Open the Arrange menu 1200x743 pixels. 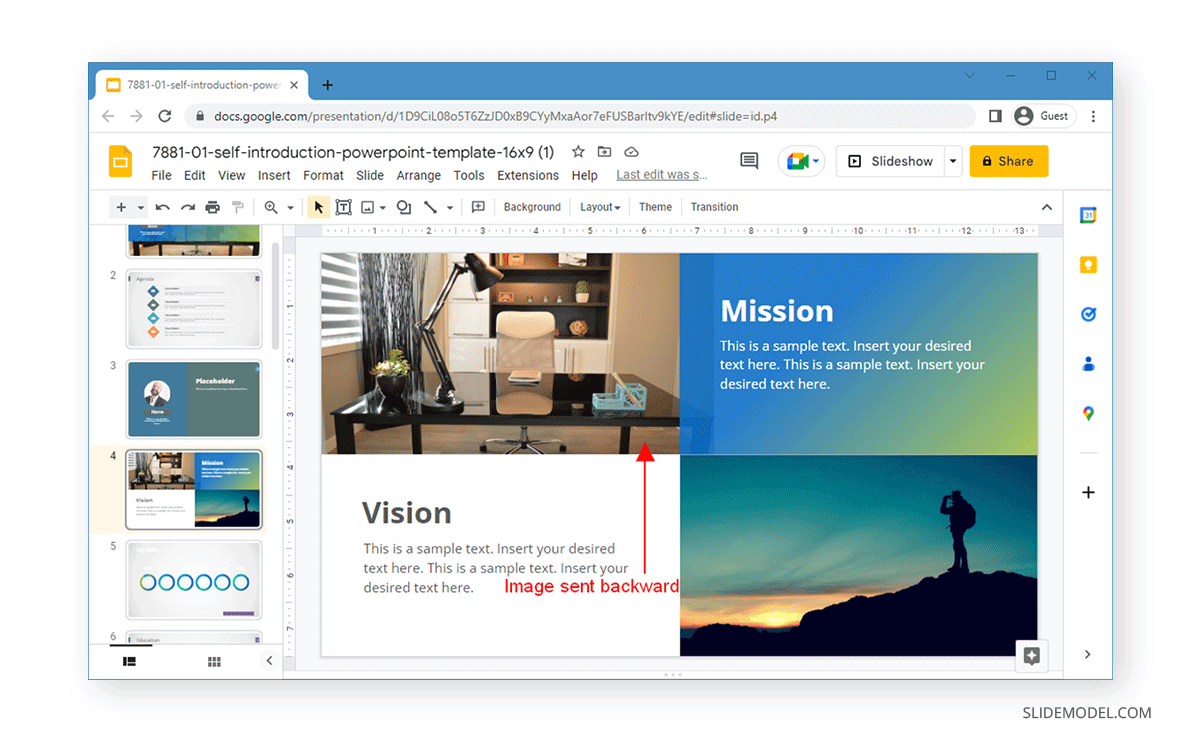coord(419,175)
